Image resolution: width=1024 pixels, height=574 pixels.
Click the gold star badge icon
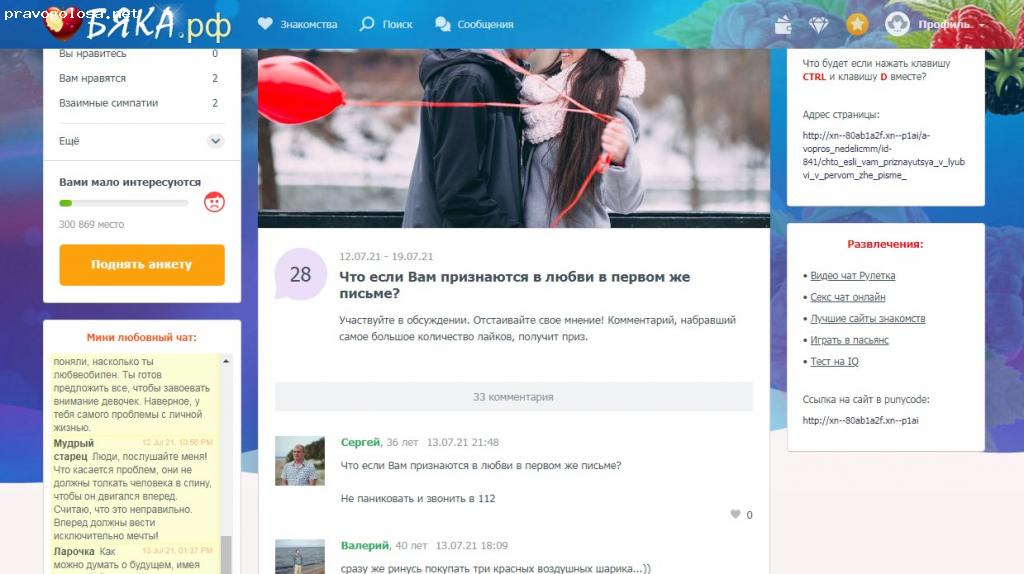click(x=857, y=25)
